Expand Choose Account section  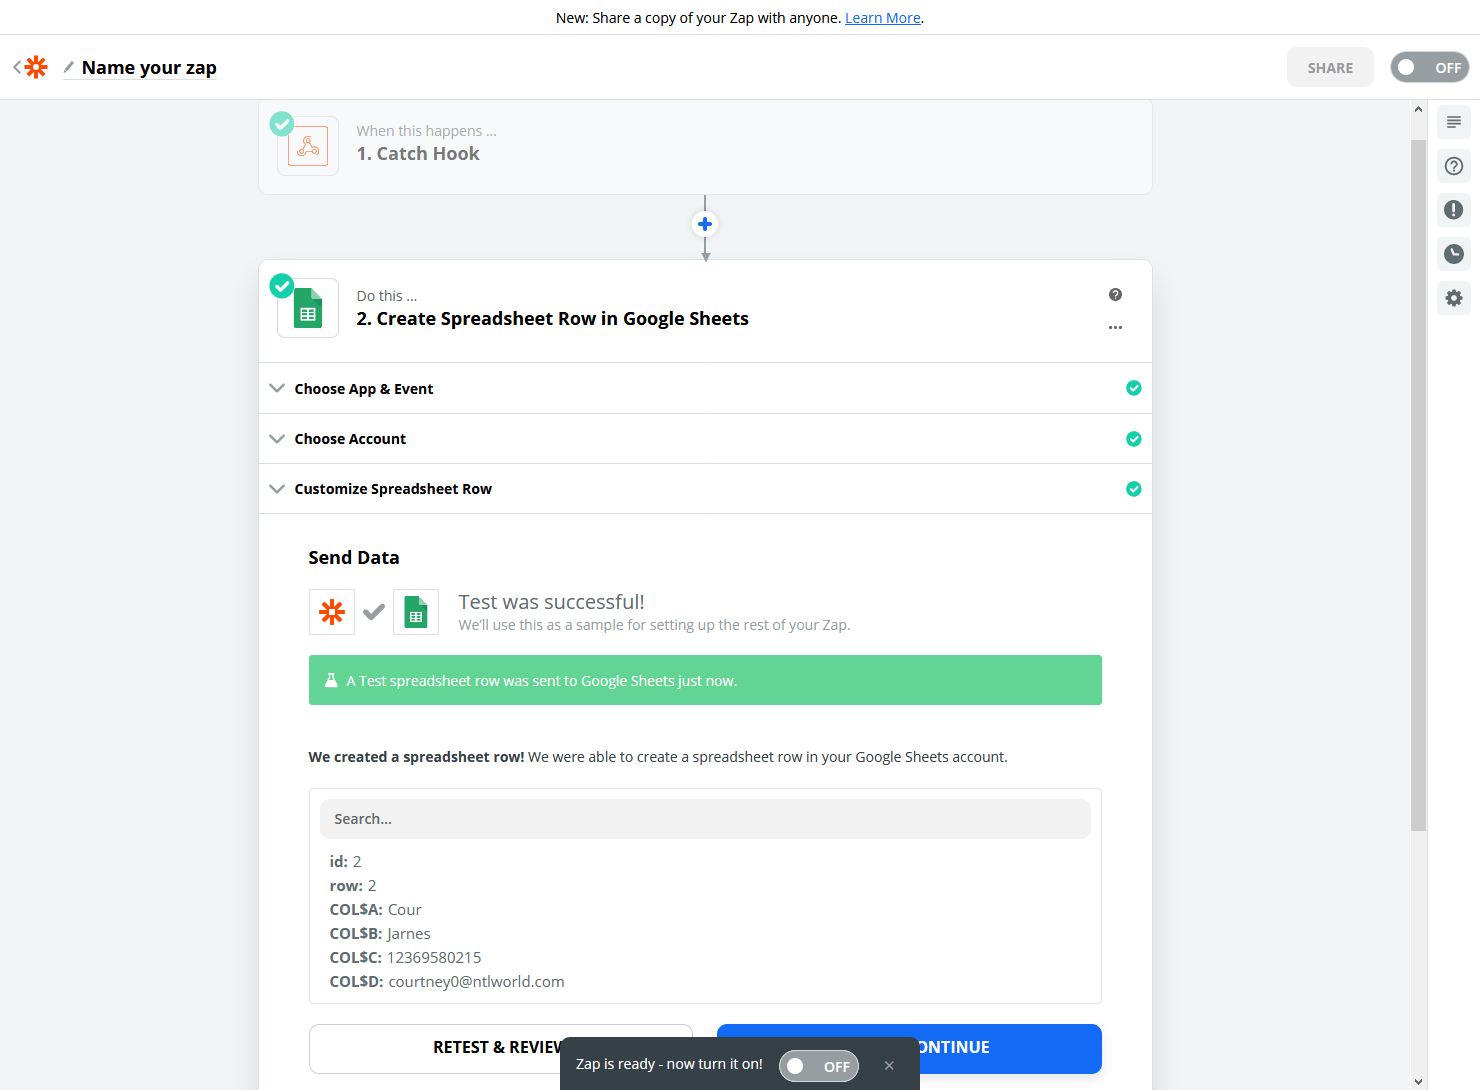pos(705,439)
